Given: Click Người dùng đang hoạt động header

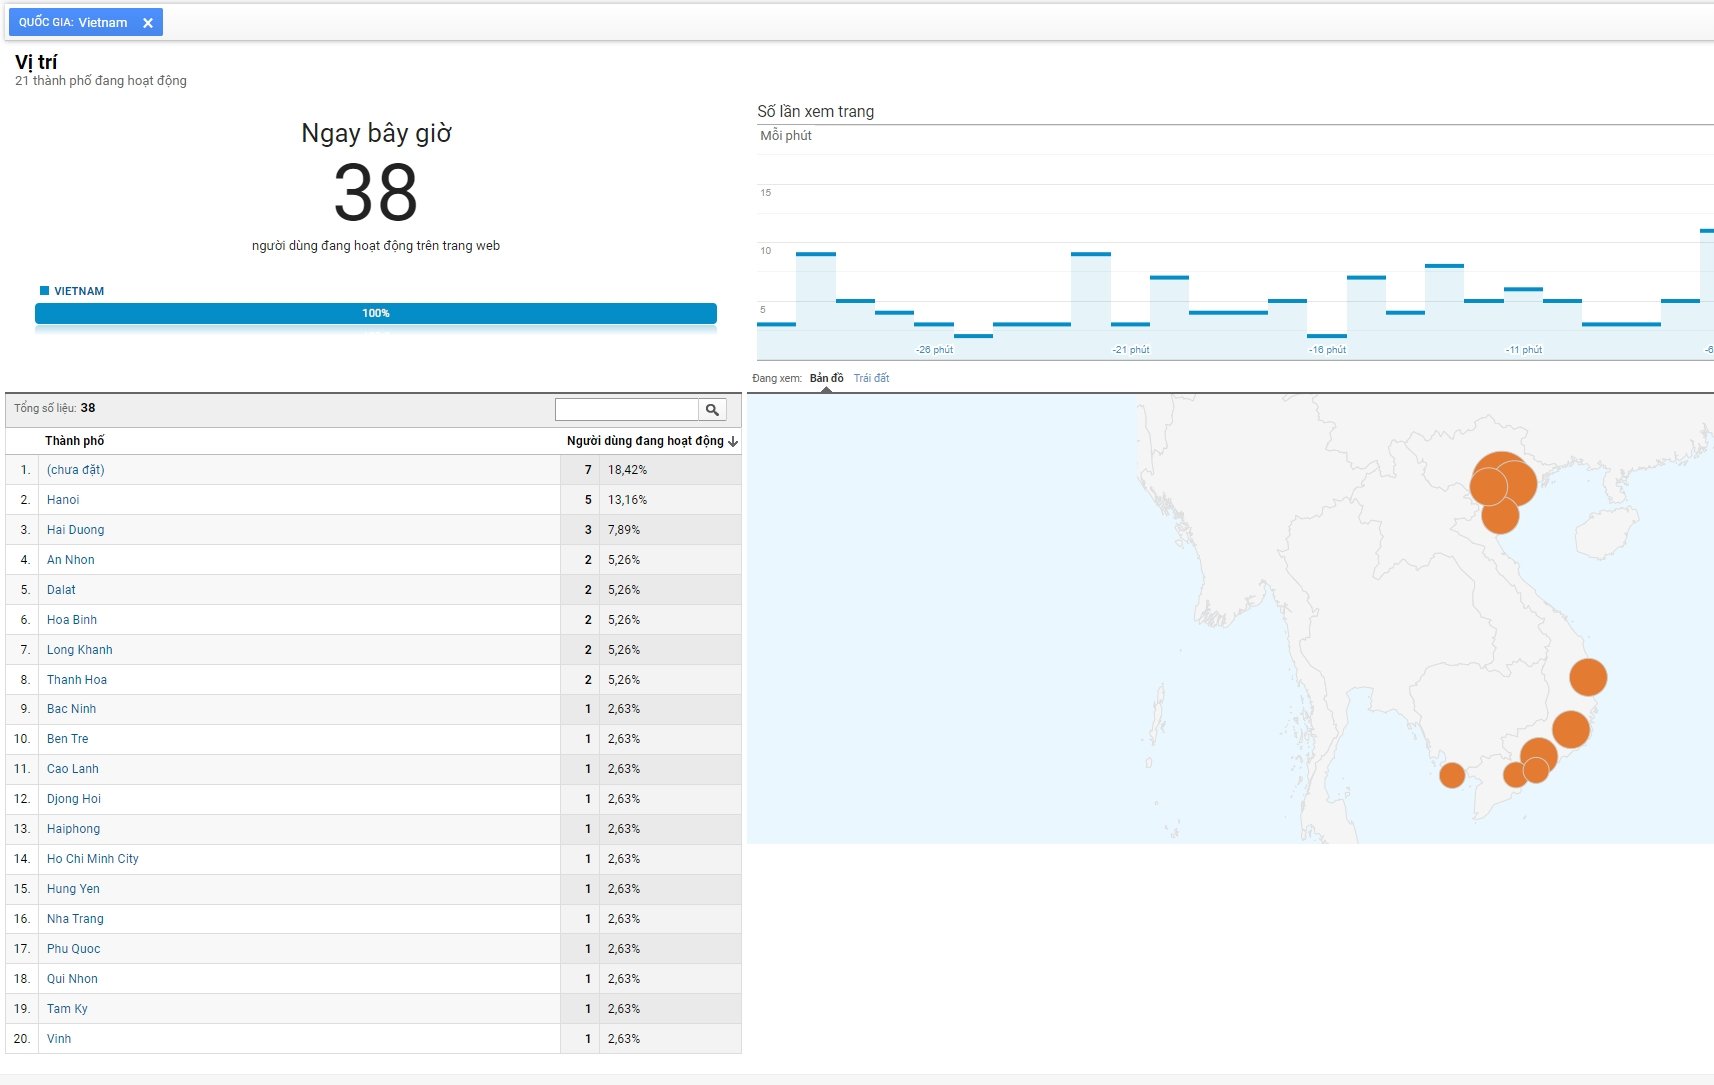Looking at the screenshot, I should (645, 441).
